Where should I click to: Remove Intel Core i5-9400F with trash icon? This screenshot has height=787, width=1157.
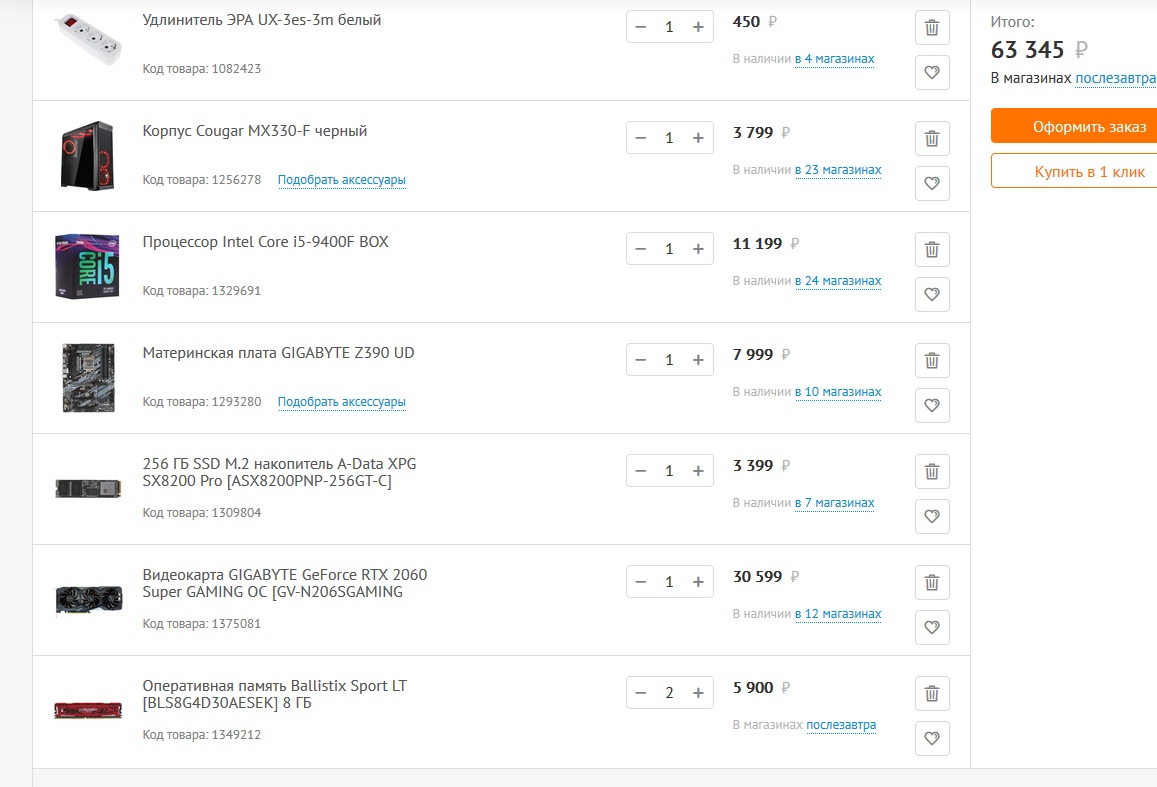click(x=932, y=250)
